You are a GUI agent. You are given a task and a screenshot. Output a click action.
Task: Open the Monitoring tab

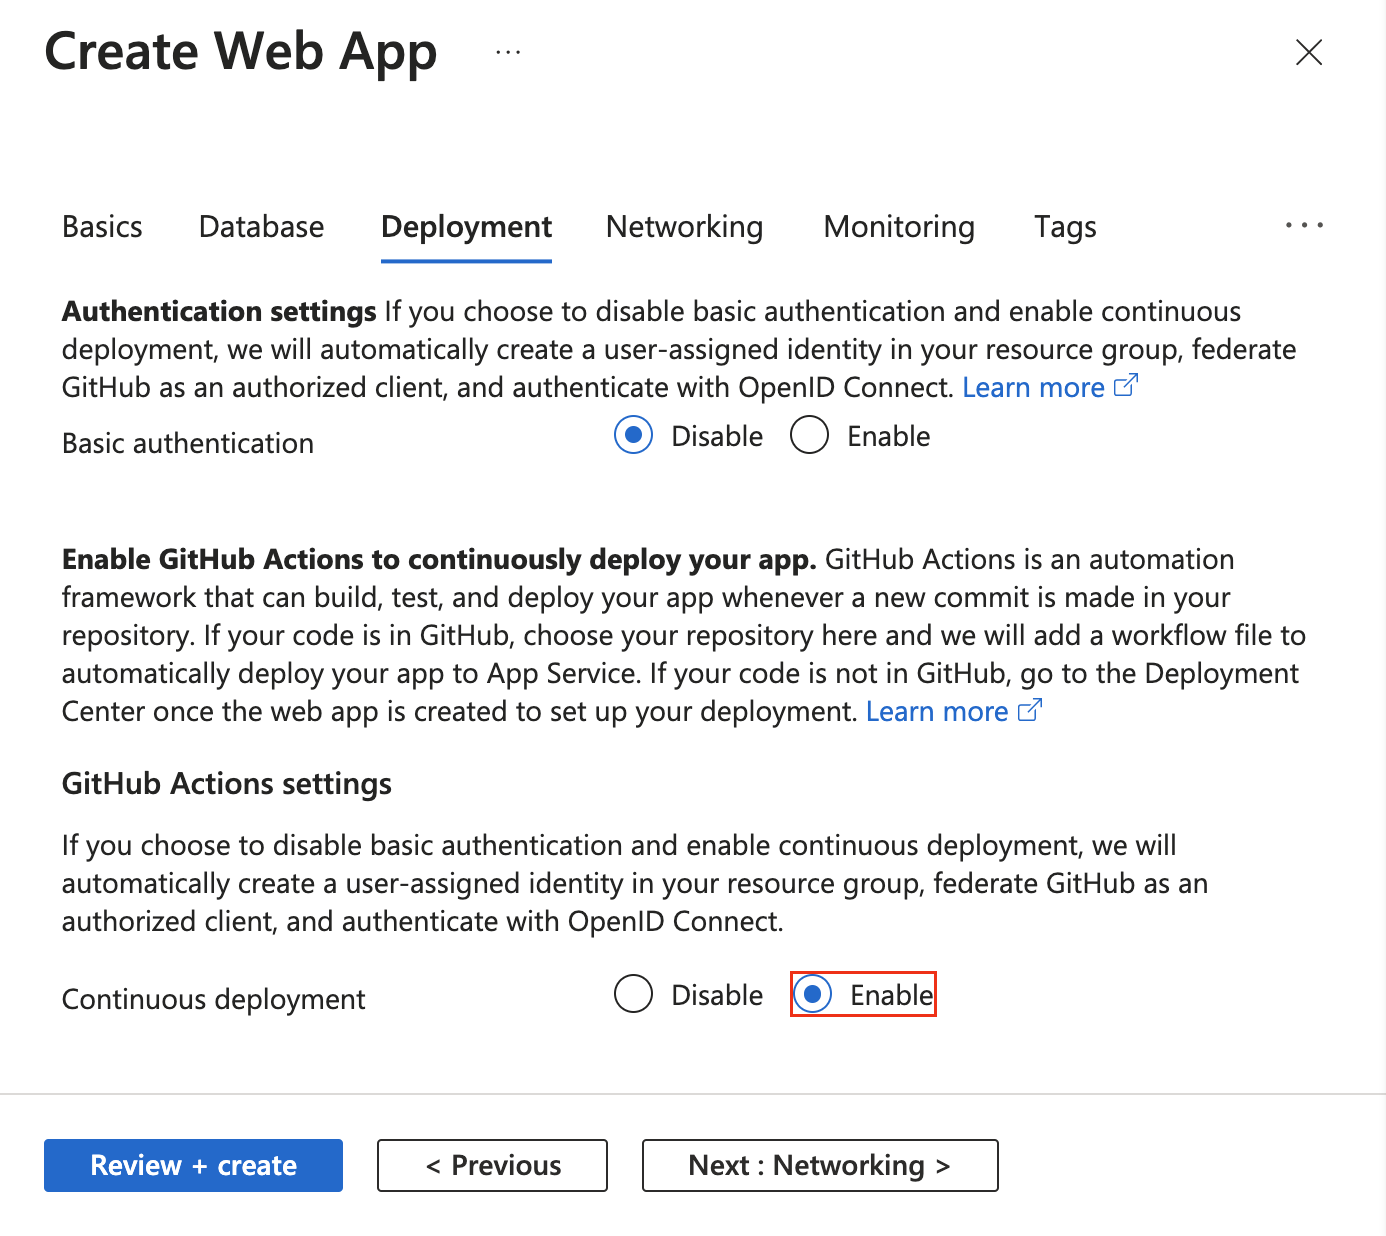pos(898,227)
